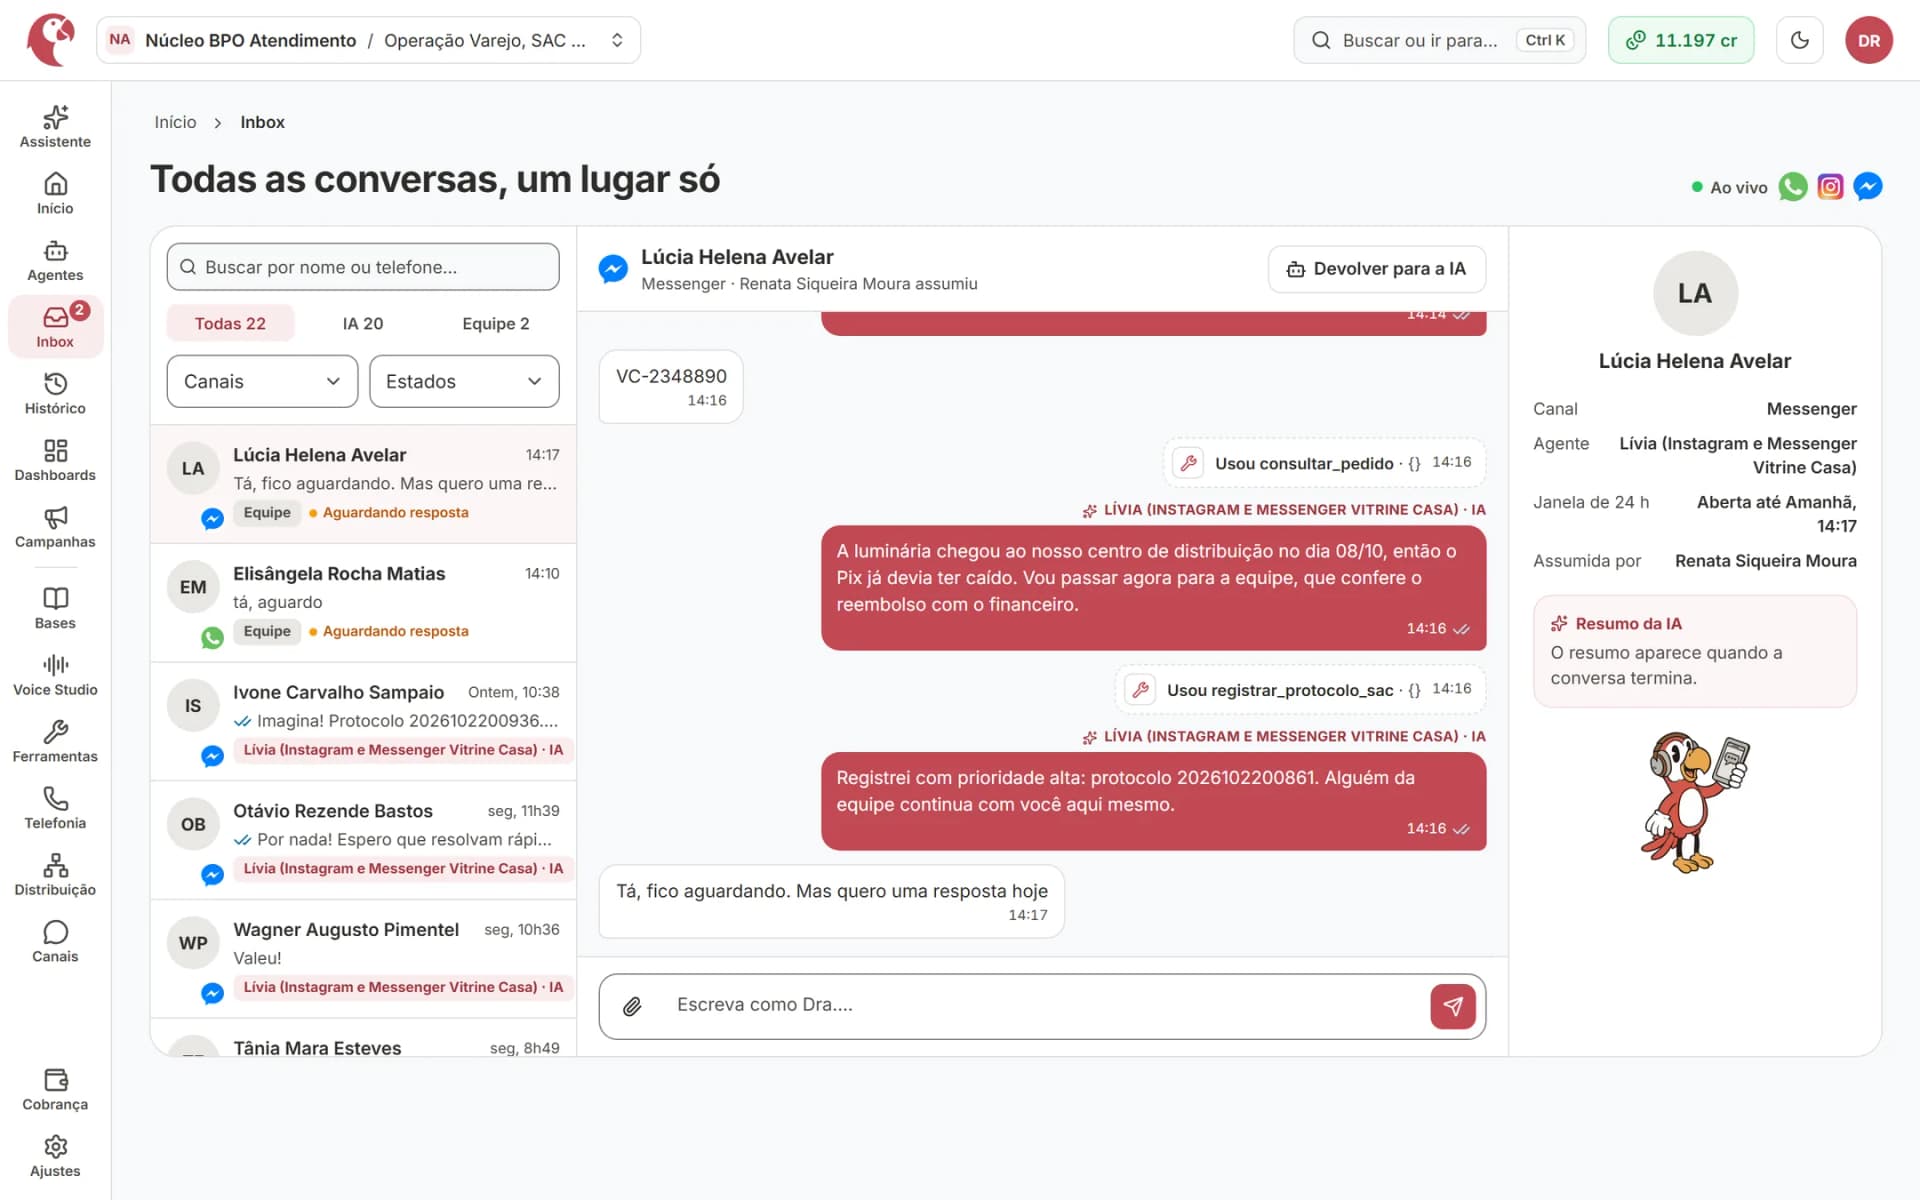This screenshot has width=1920, height=1200.
Task: Open Histórico from the sidebar
Action: click(55, 394)
